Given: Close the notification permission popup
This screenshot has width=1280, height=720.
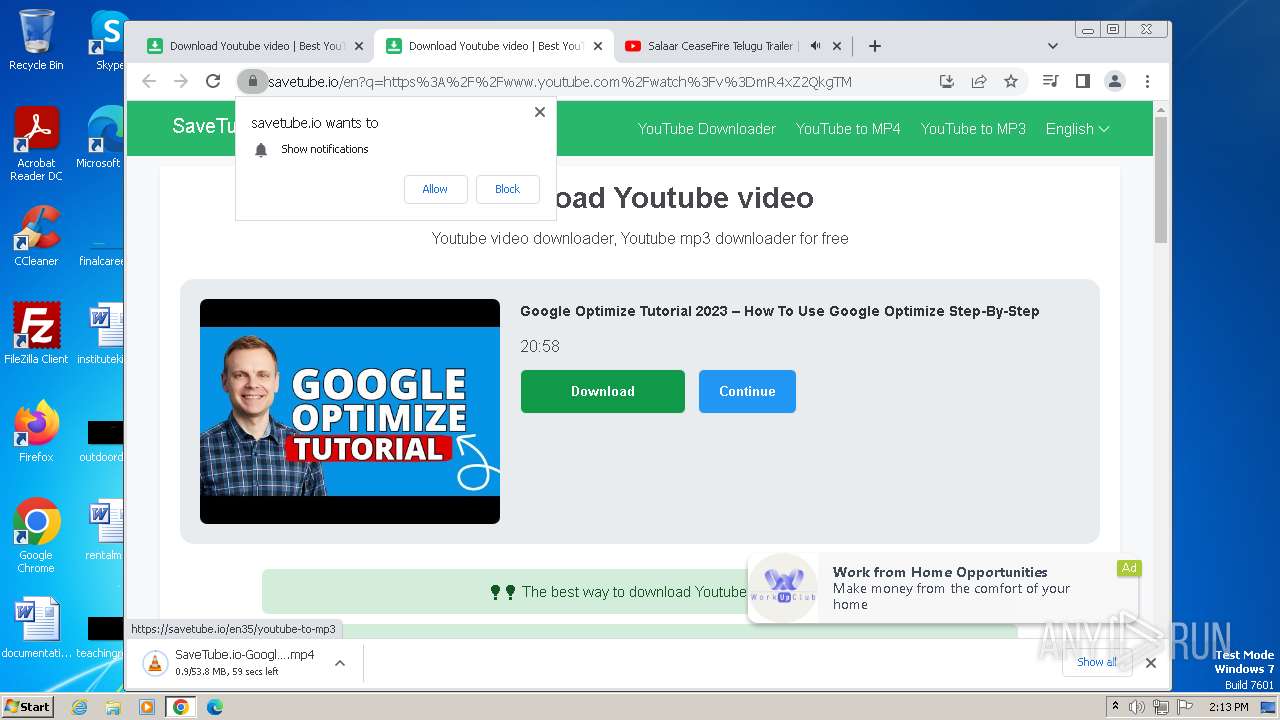Looking at the screenshot, I should coord(540,112).
